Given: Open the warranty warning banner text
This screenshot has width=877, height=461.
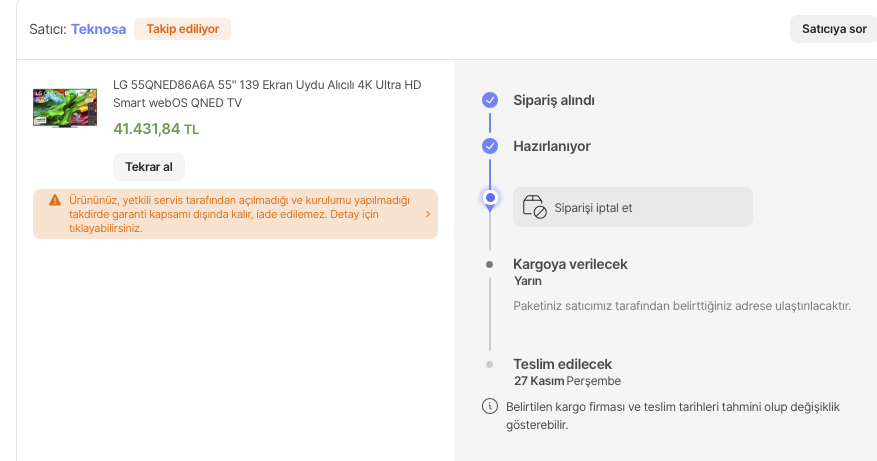Looking at the screenshot, I should point(238,213).
